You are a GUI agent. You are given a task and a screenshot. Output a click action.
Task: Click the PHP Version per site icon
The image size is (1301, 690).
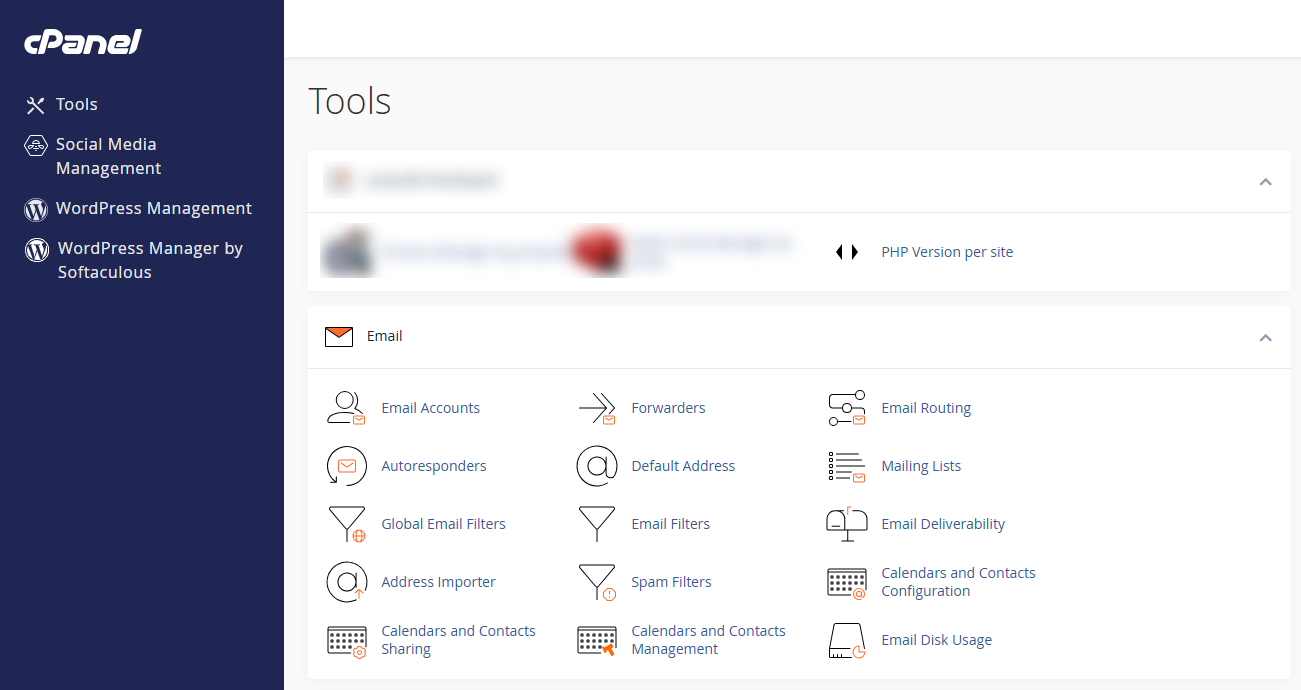pos(847,252)
